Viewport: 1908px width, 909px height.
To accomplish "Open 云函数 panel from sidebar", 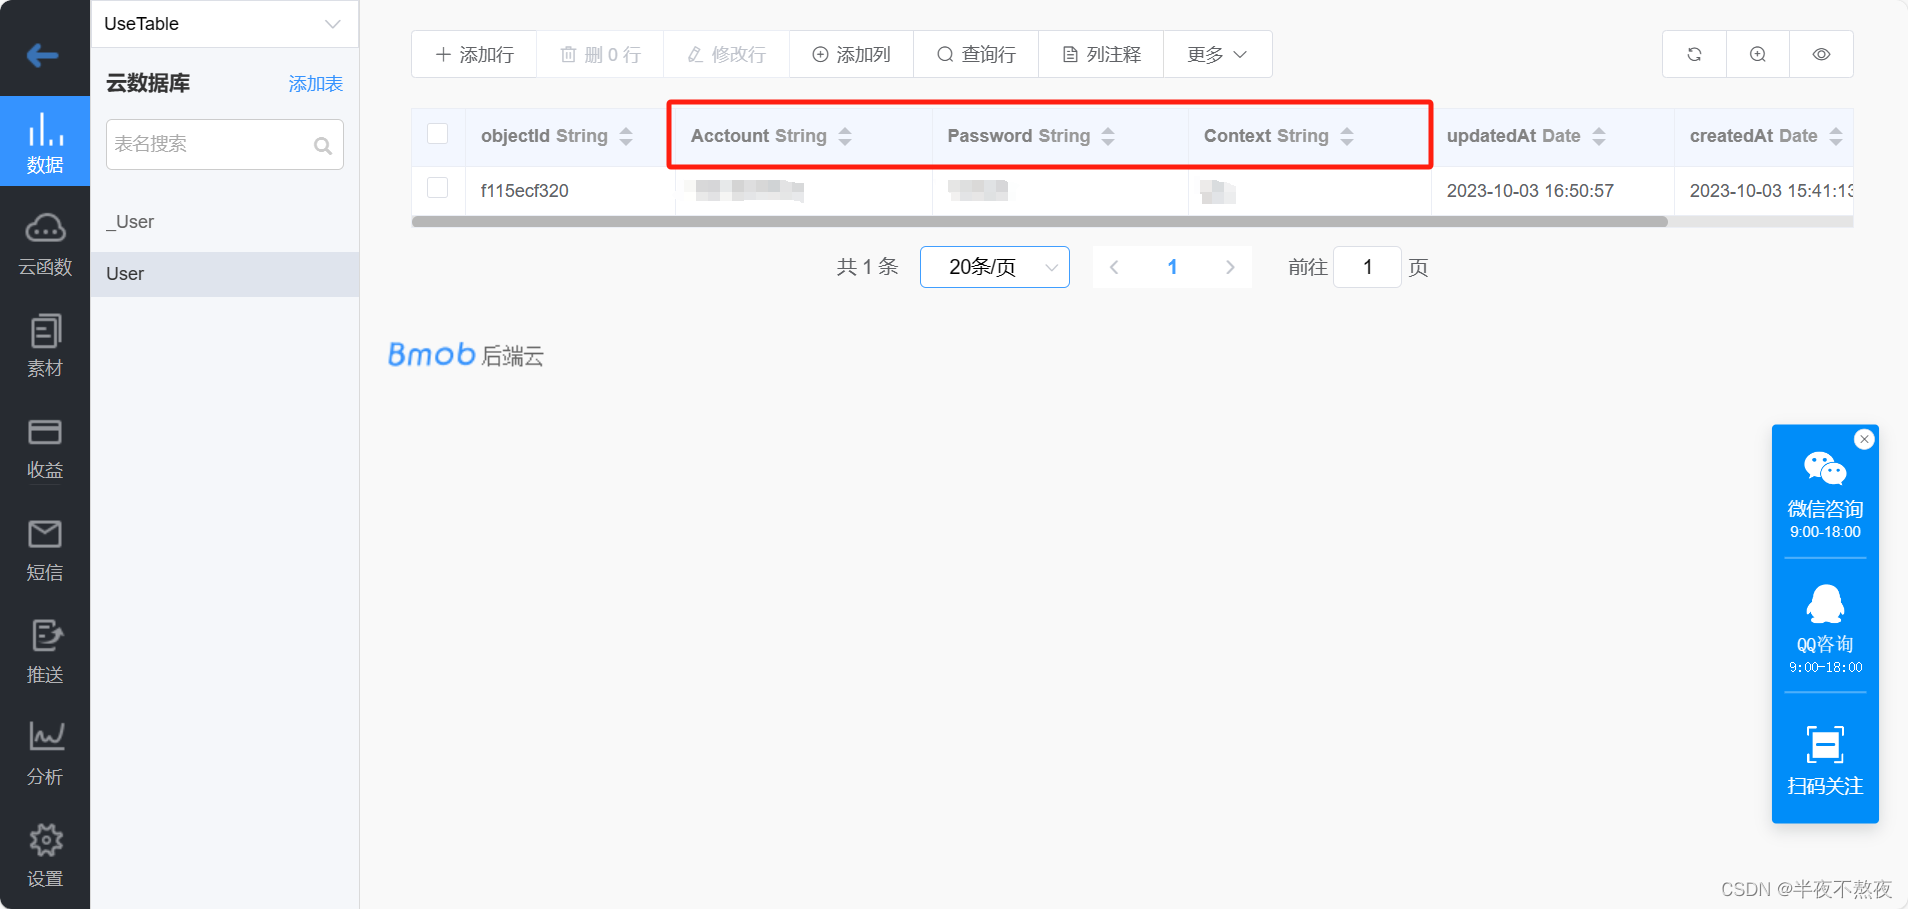I will click(45, 243).
